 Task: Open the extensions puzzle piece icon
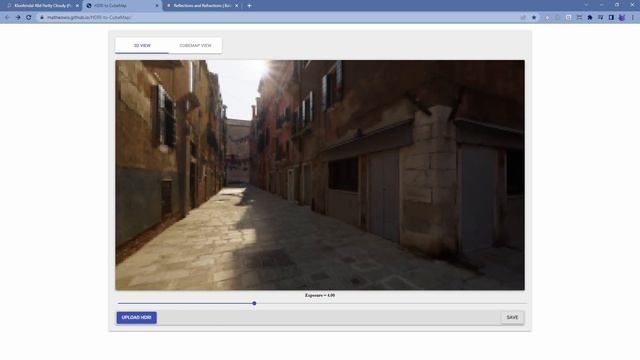pyautogui.click(x=590, y=18)
